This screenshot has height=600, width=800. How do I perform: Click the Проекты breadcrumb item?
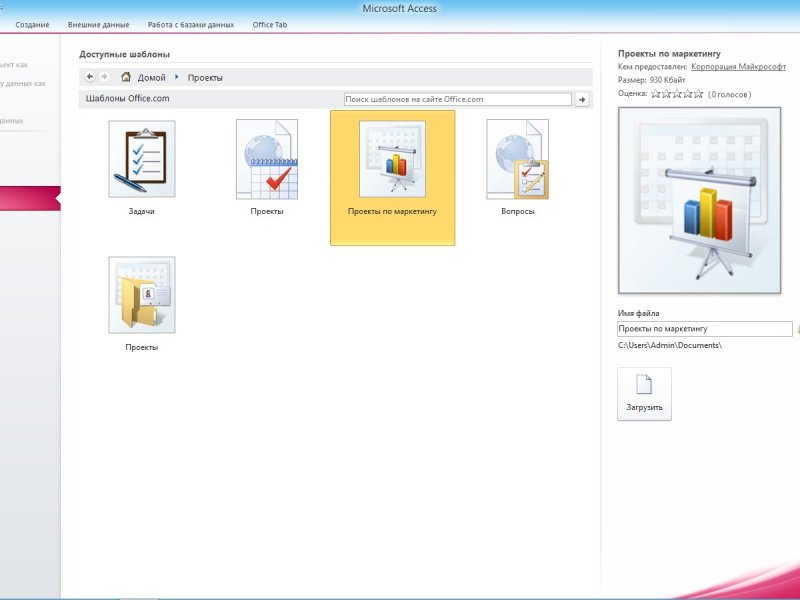click(x=205, y=78)
